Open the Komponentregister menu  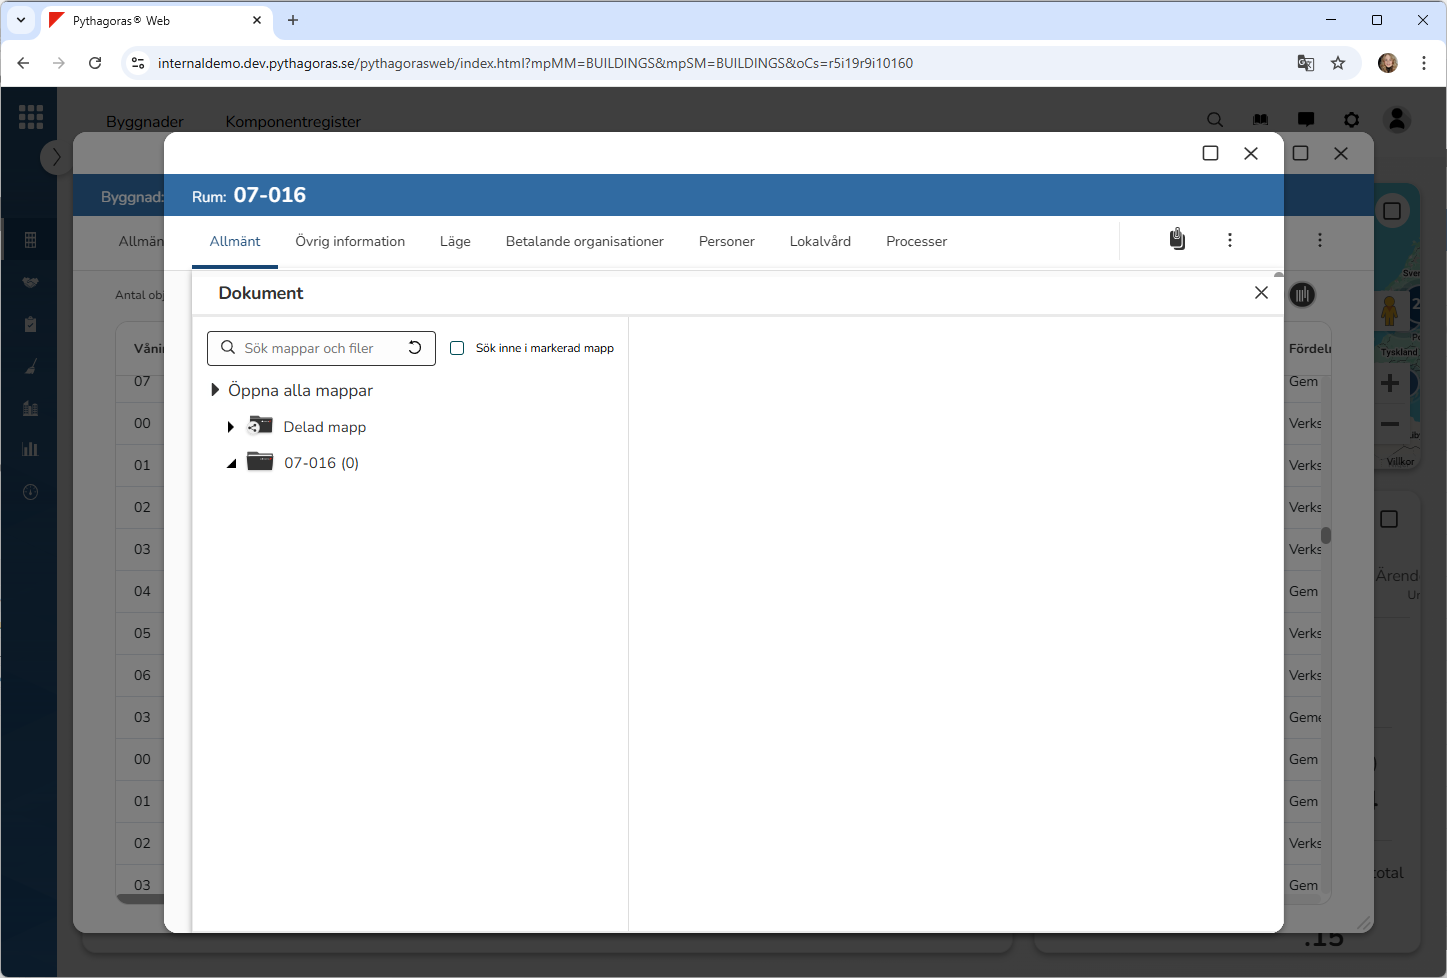tap(293, 121)
